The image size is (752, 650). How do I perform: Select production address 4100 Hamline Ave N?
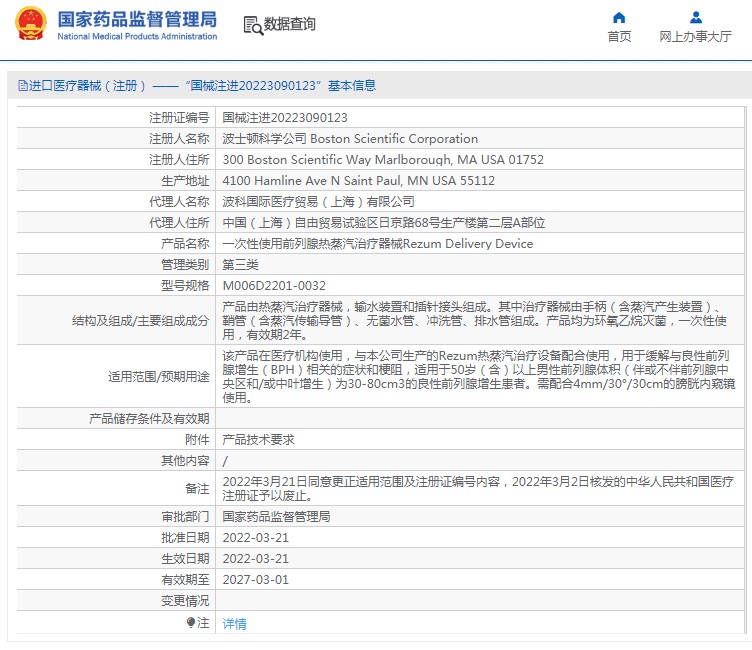click(x=359, y=181)
